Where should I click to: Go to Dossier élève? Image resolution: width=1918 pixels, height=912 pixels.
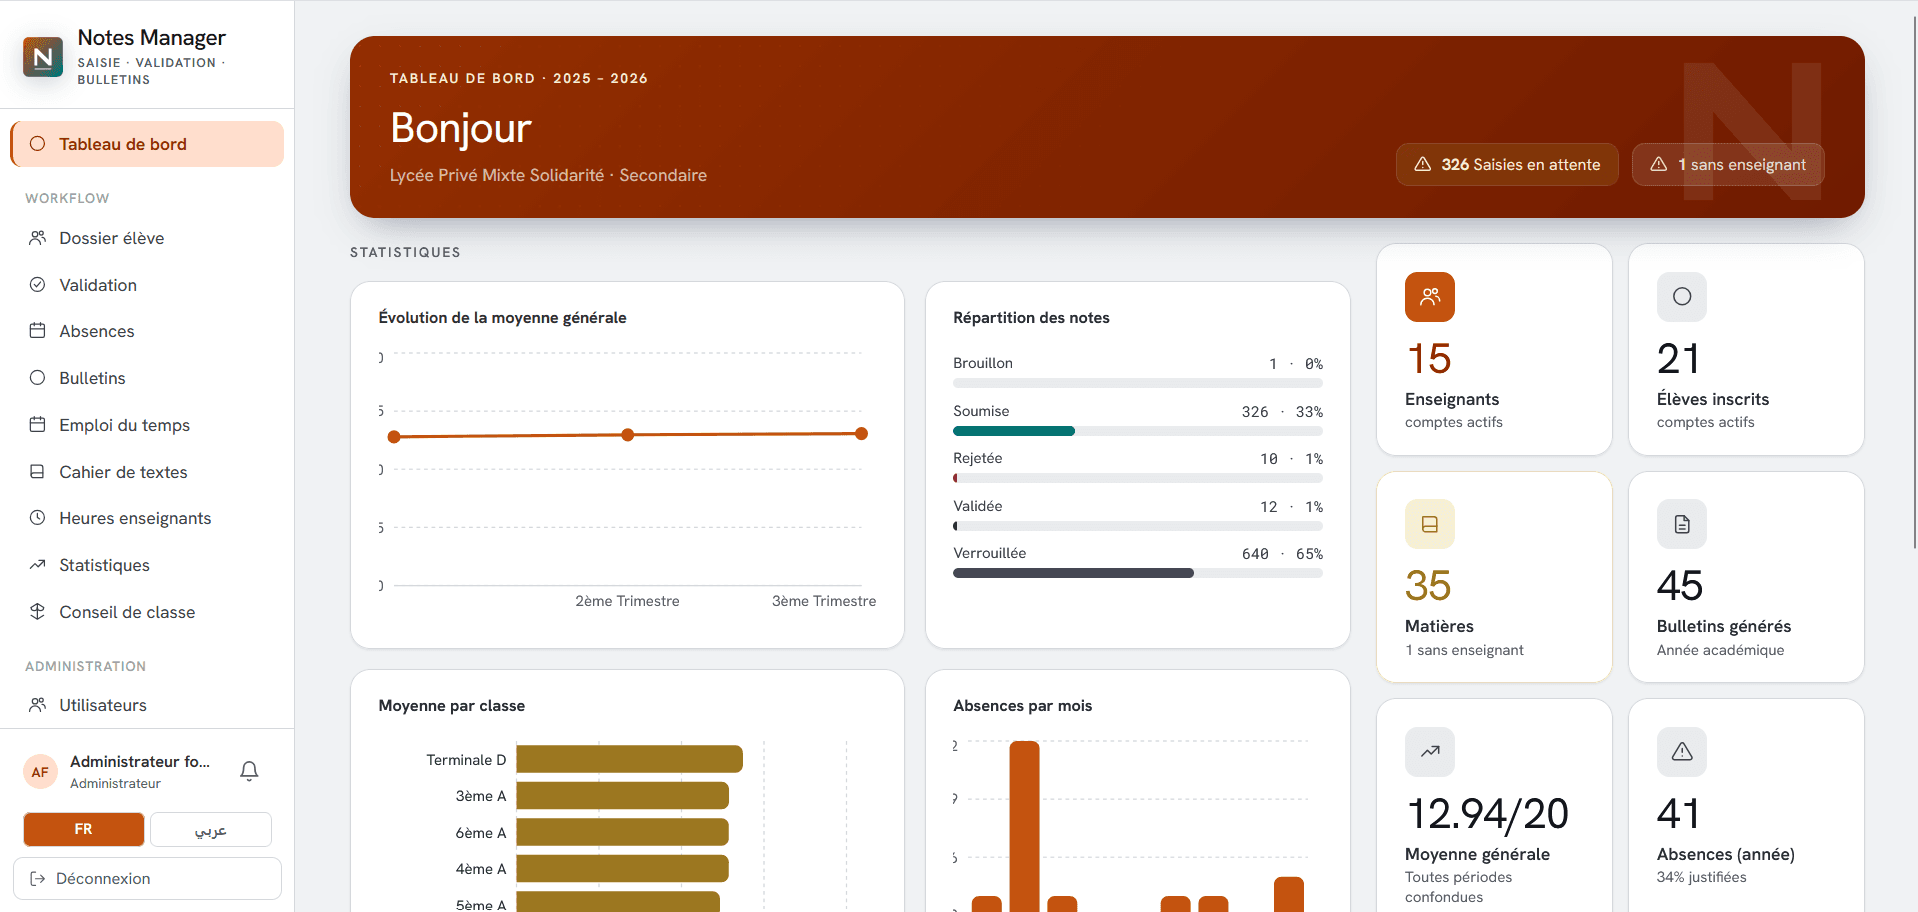(x=147, y=238)
